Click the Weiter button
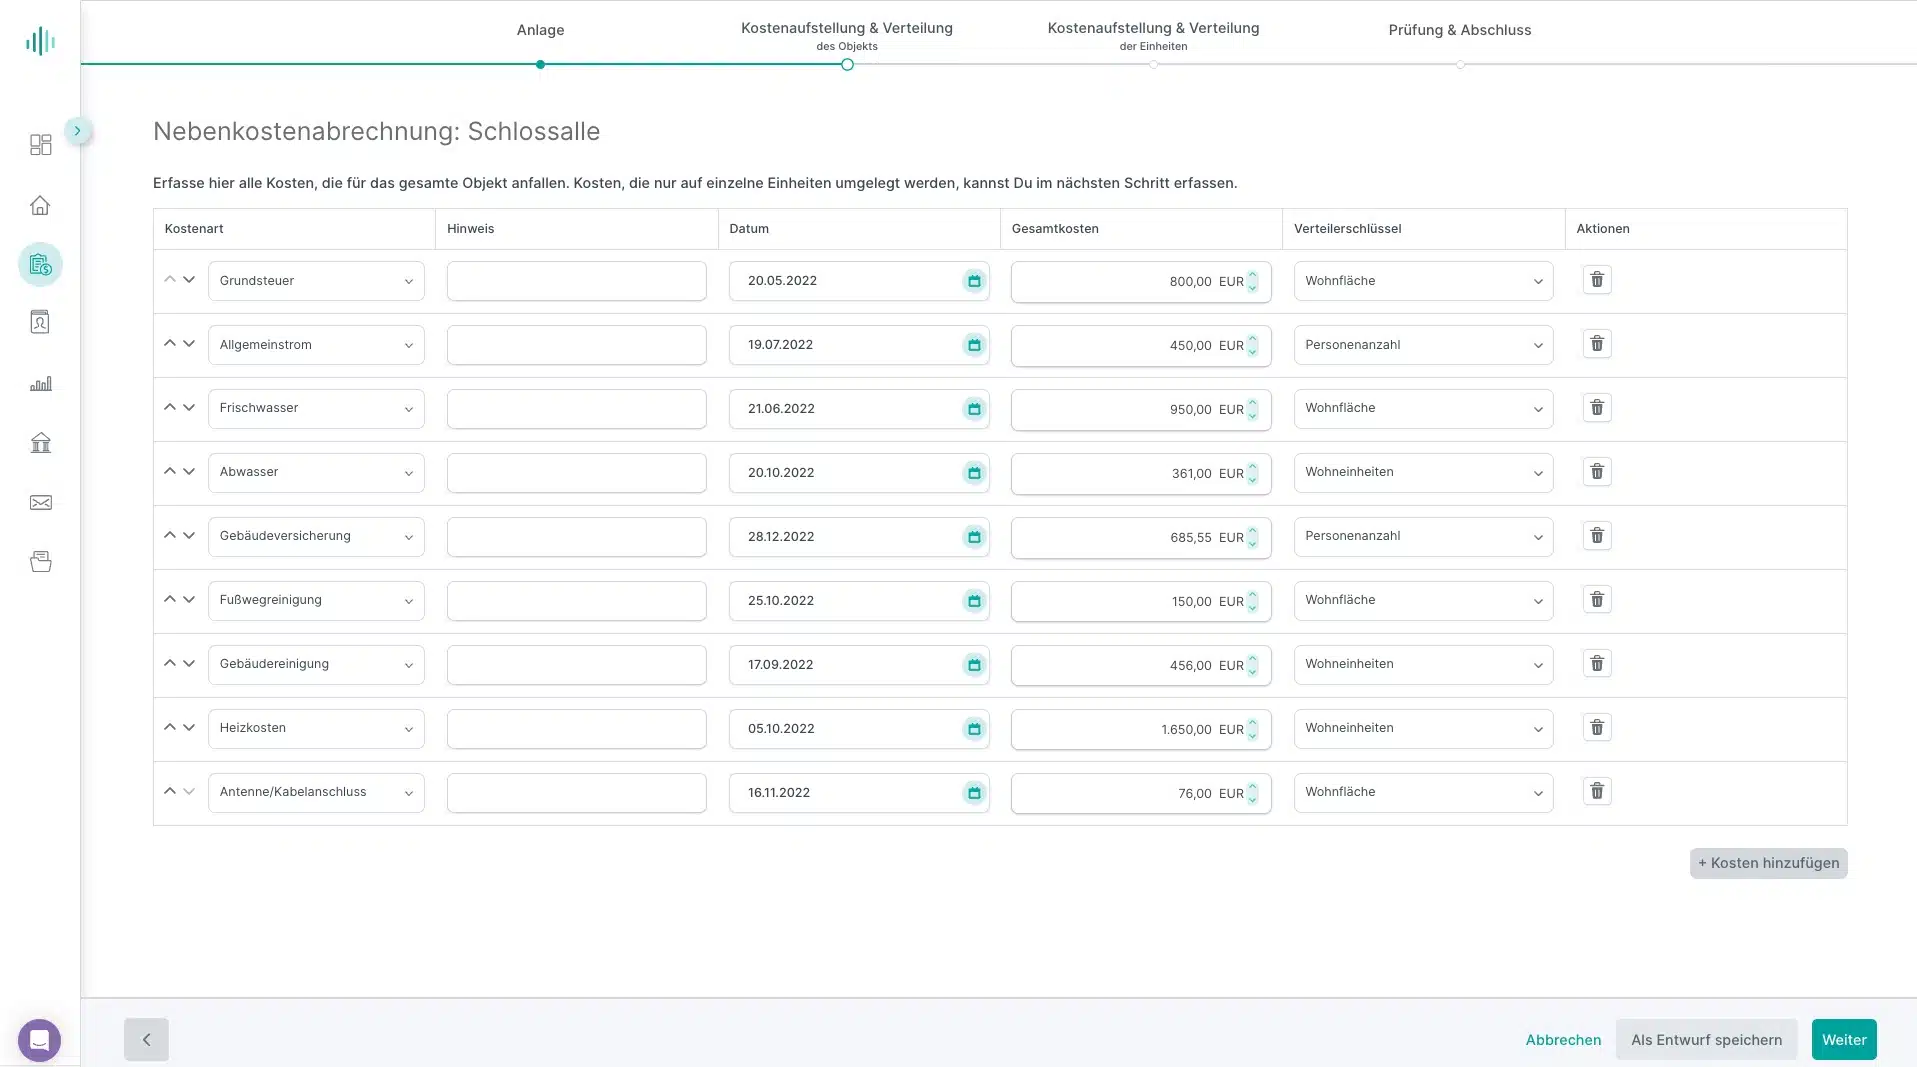The height and width of the screenshot is (1067, 1917). point(1844,1040)
